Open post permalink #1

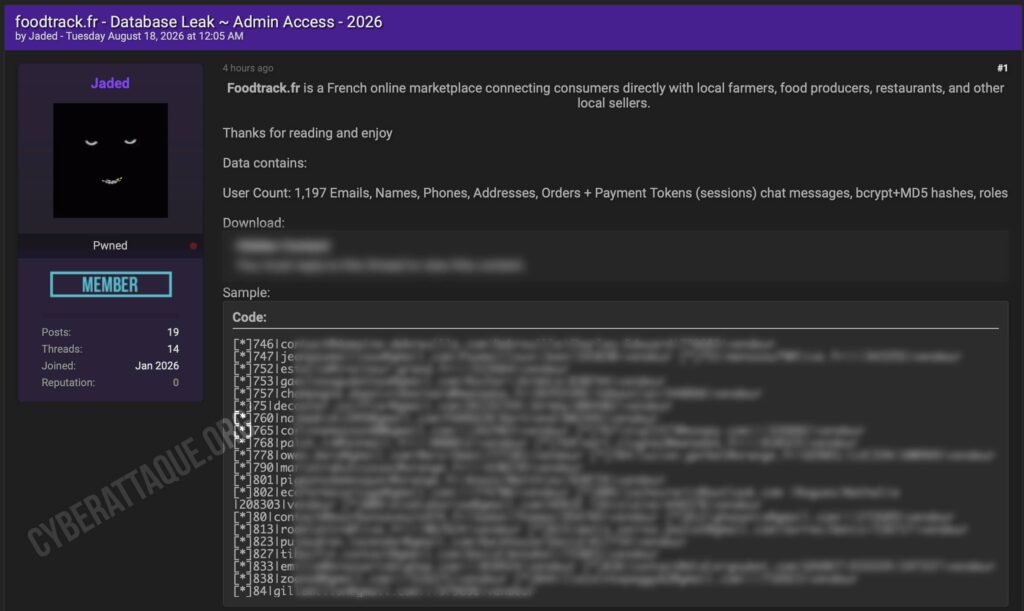pyautogui.click(x=1002, y=68)
